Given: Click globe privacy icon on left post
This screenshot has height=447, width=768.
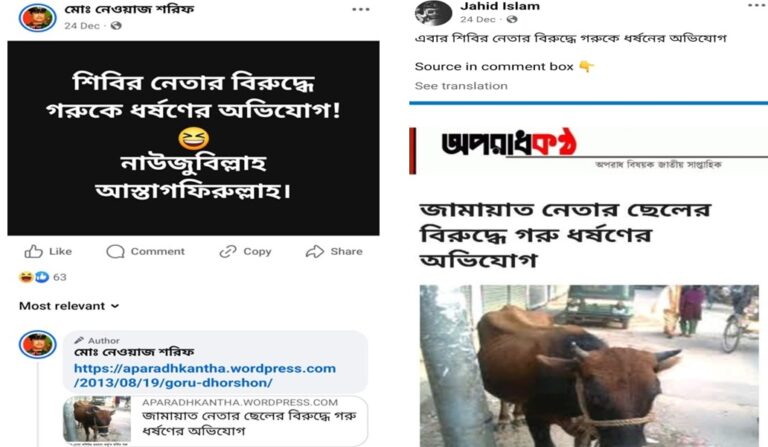Looking at the screenshot, I should pyautogui.click(x=116, y=25).
